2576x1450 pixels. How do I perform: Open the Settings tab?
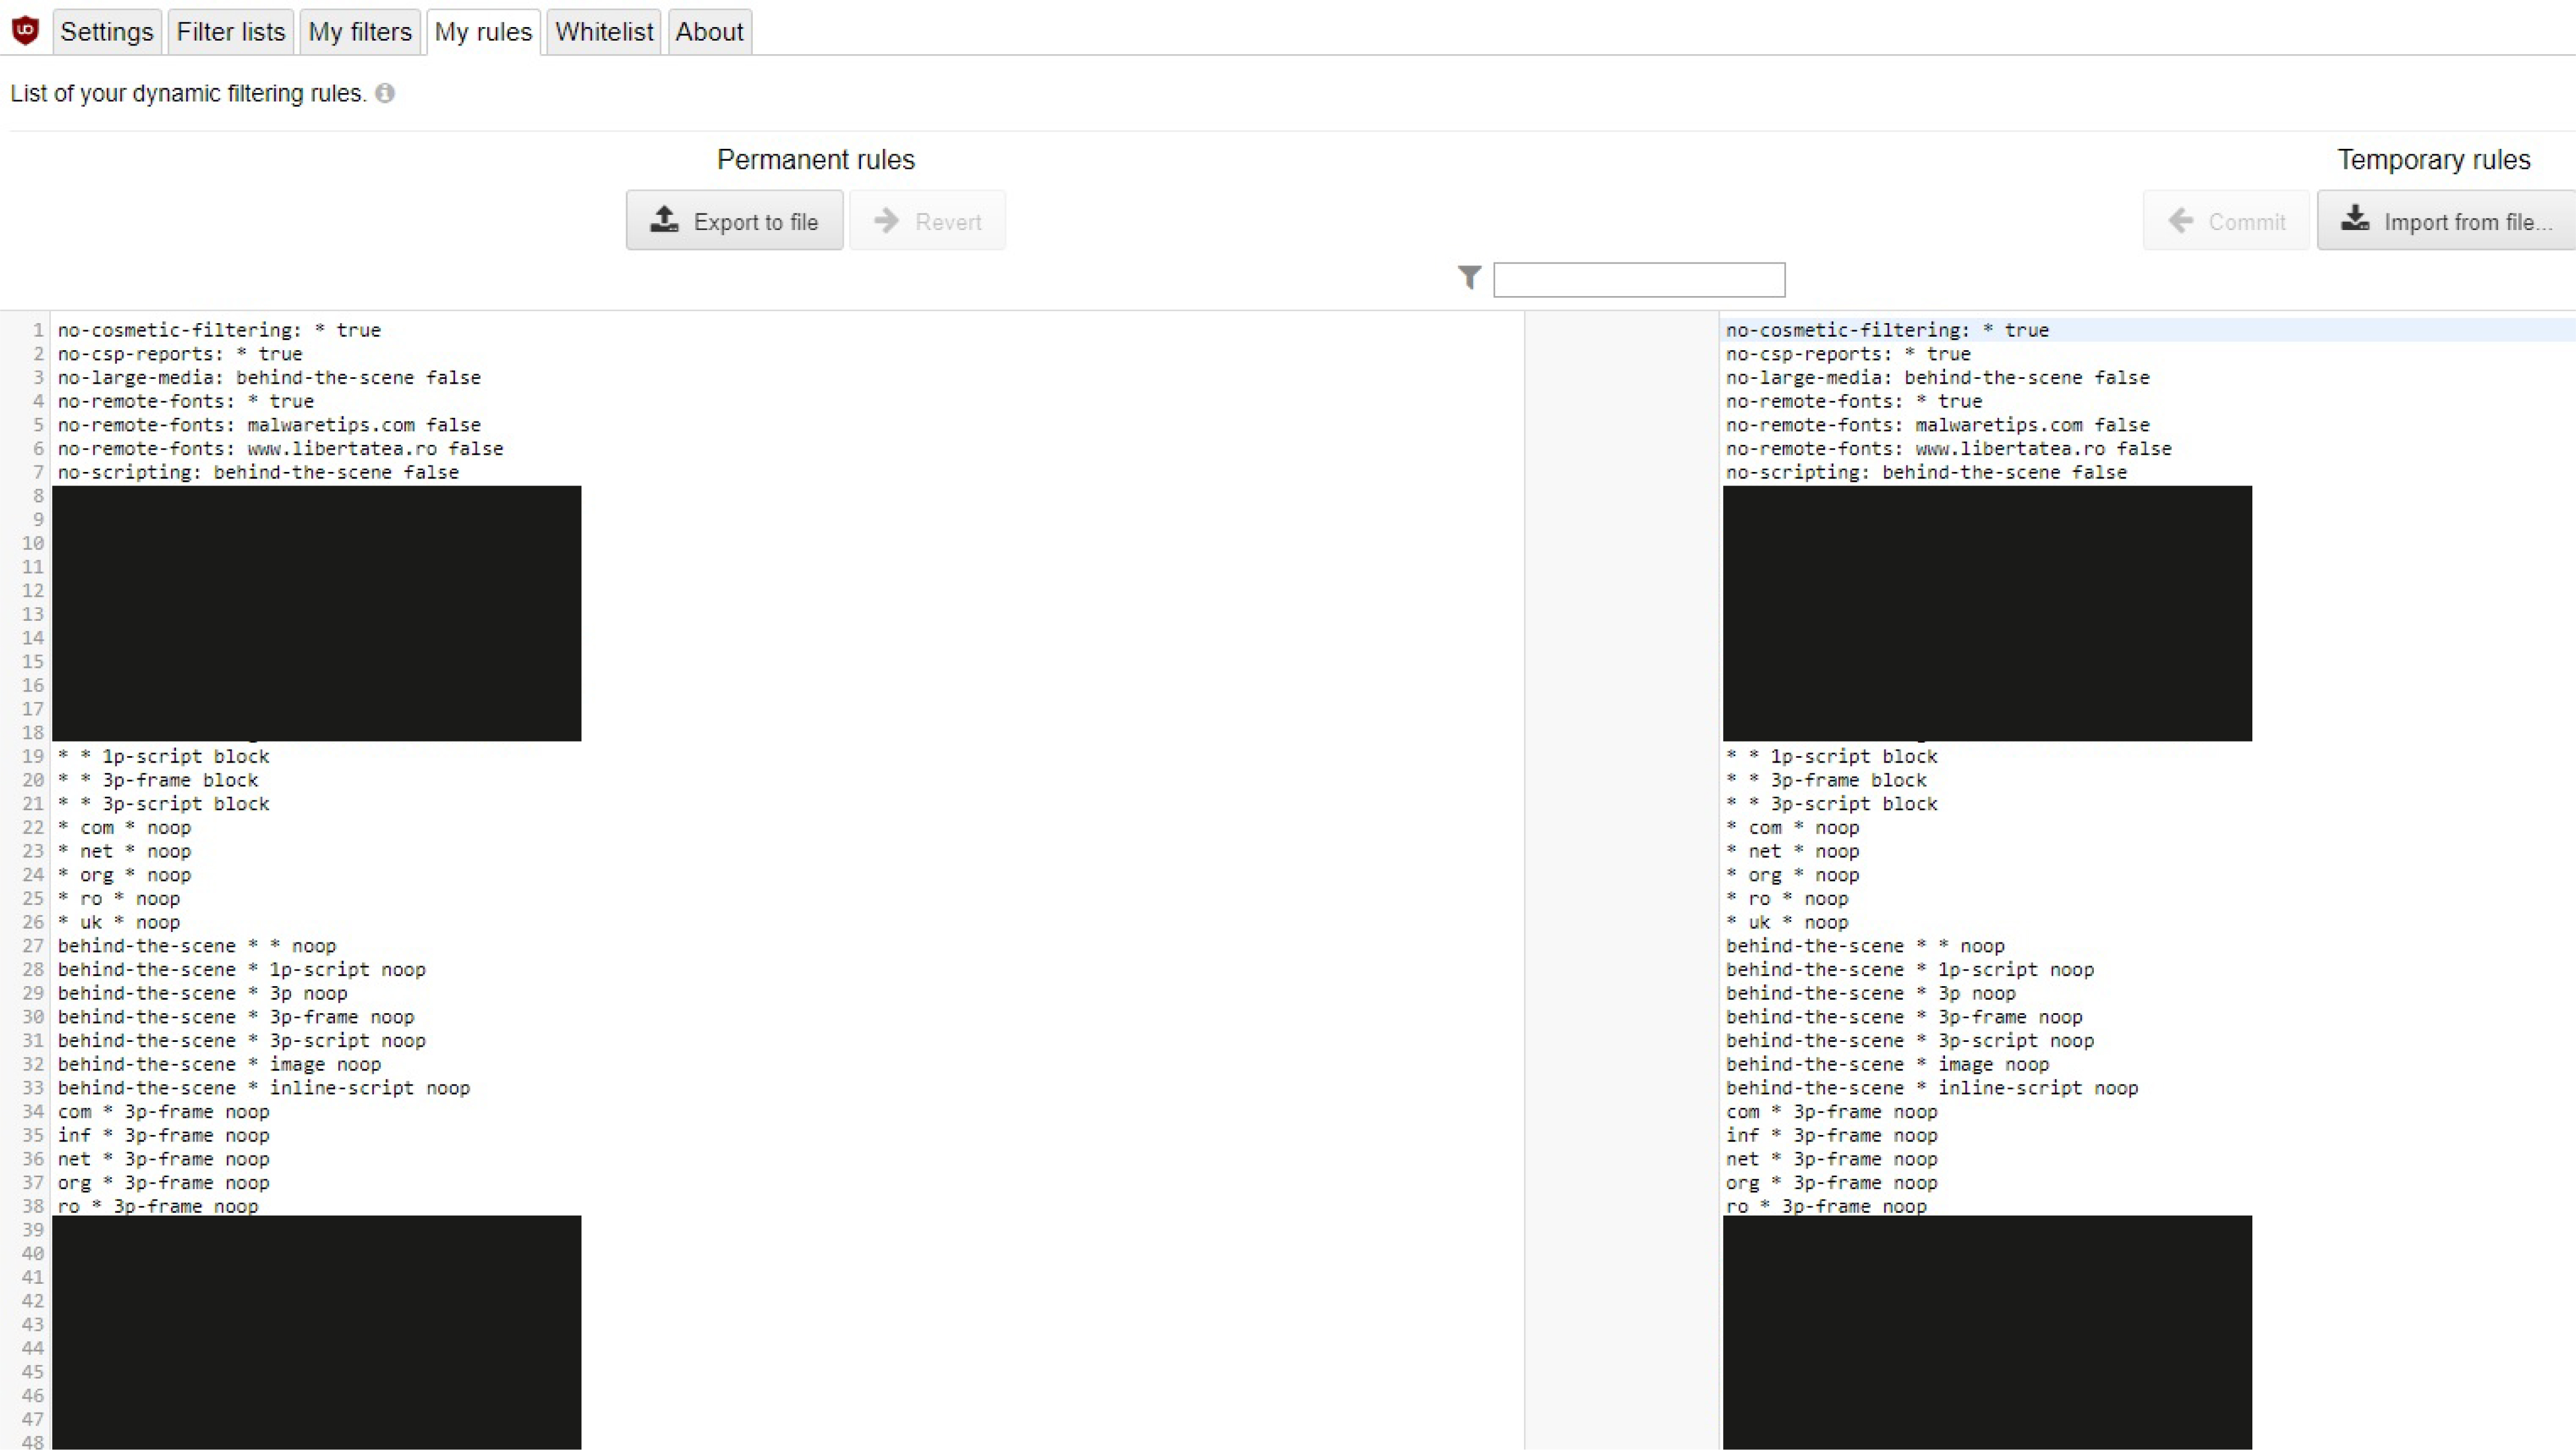coord(106,32)
